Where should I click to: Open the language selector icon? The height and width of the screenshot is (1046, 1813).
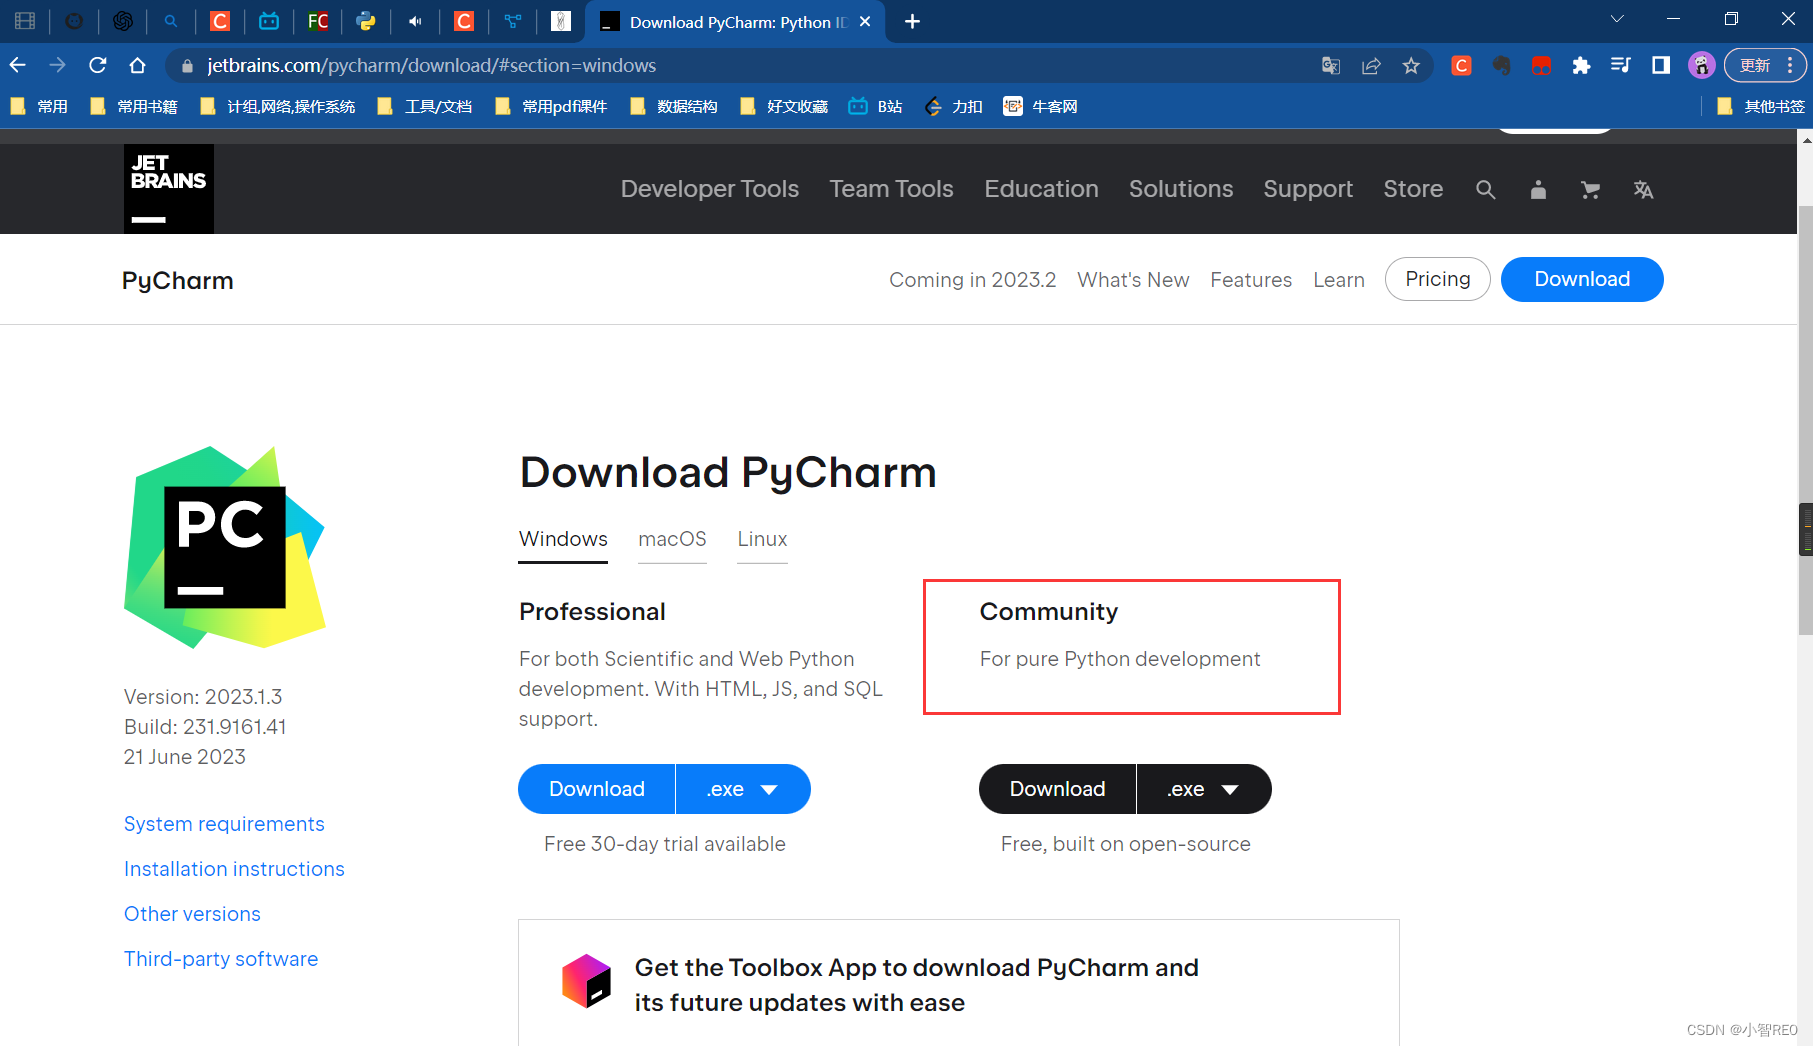tap(1643, 190)
